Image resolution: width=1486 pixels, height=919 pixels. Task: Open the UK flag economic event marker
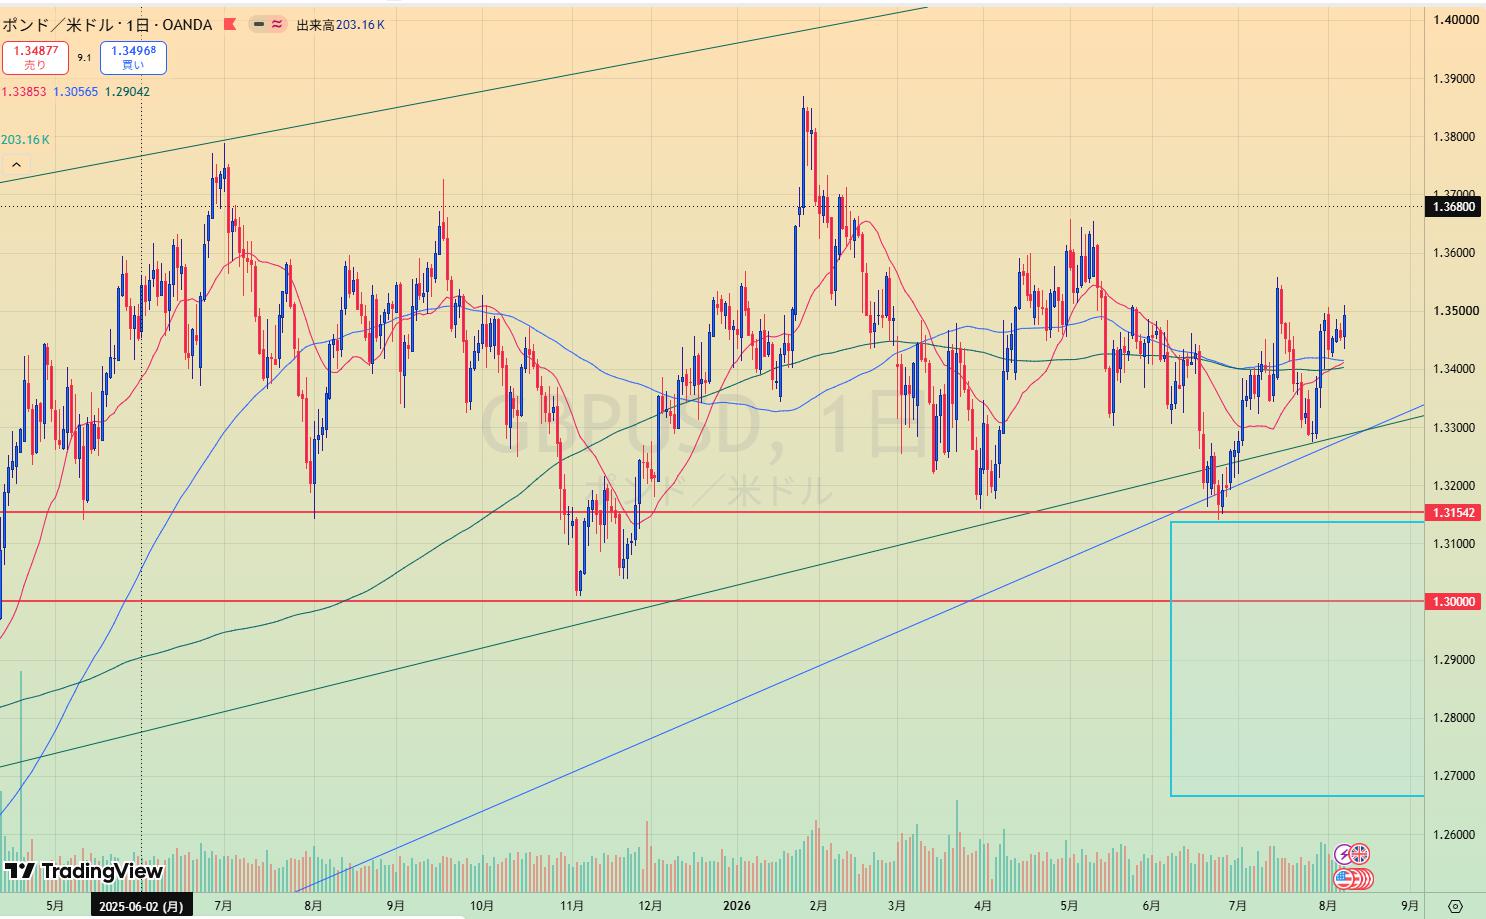(1359, 854)
